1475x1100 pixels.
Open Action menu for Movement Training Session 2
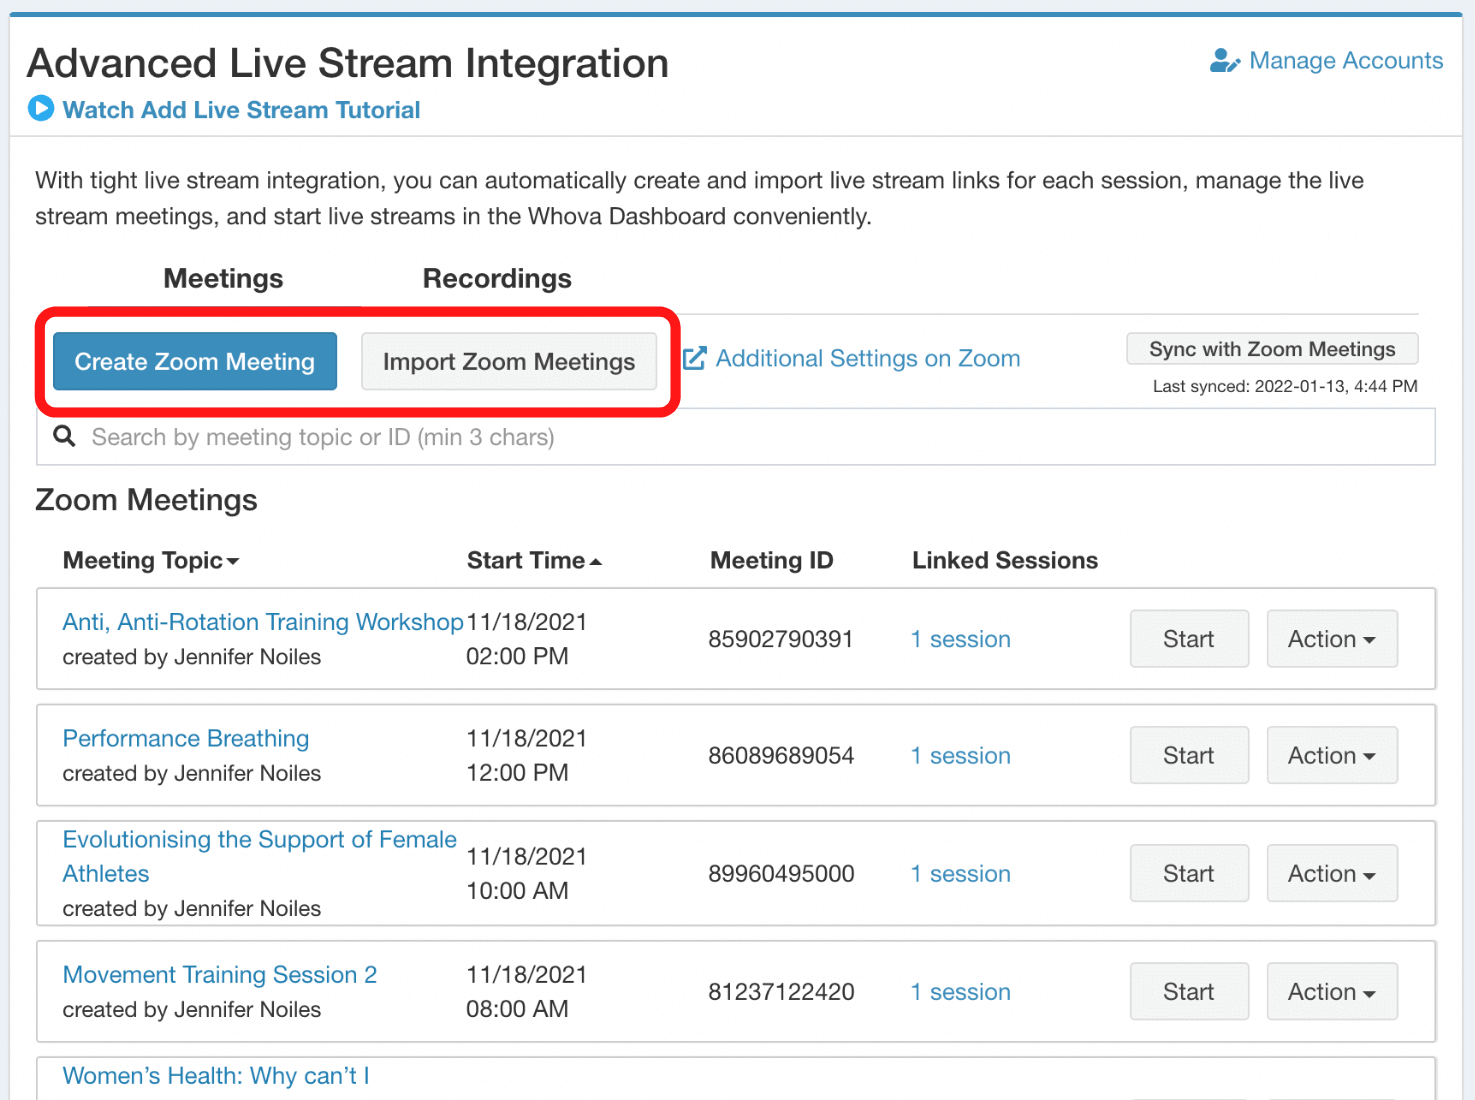point(1331,992)
